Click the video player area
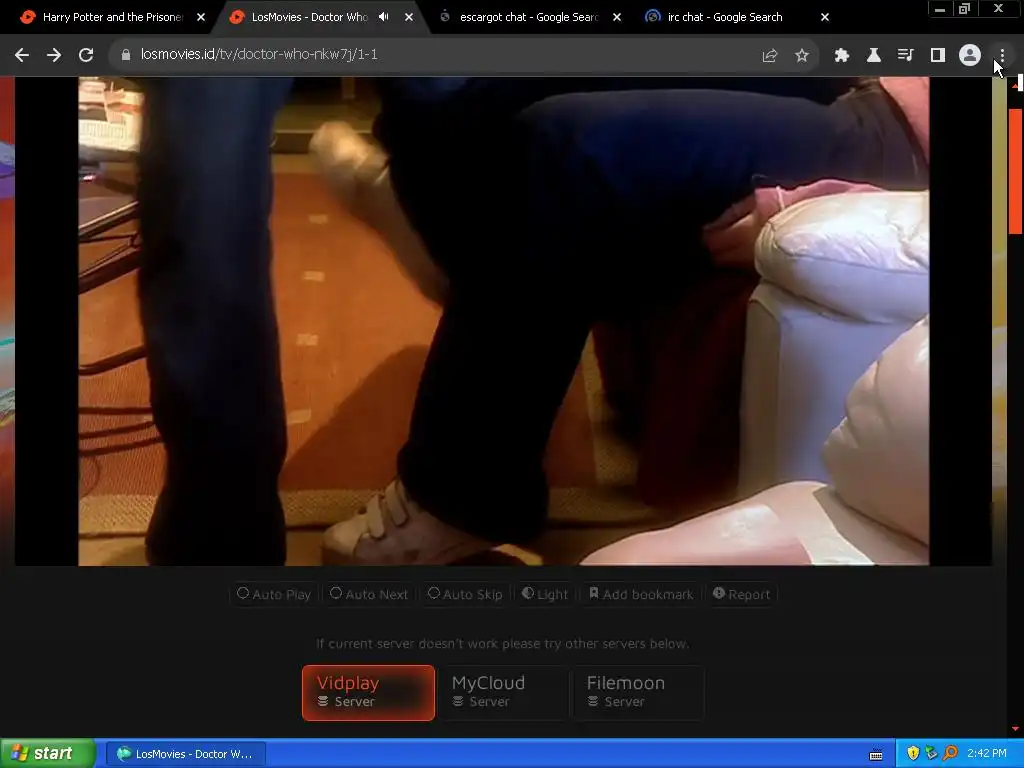Screen dimensions: 1024x768 pos(504,321)
